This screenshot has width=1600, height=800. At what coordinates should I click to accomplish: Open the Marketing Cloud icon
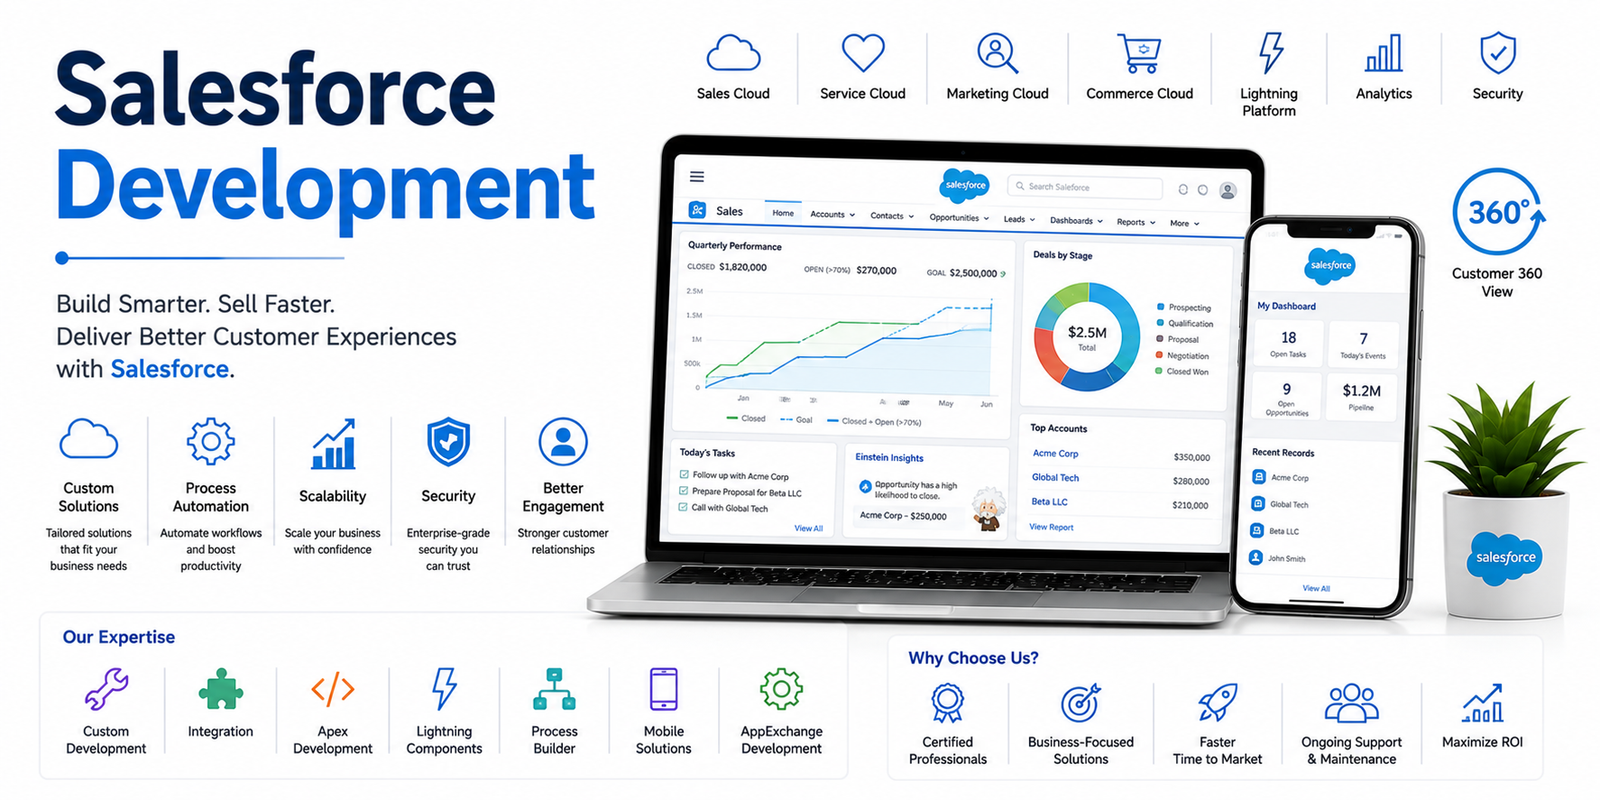997,53
